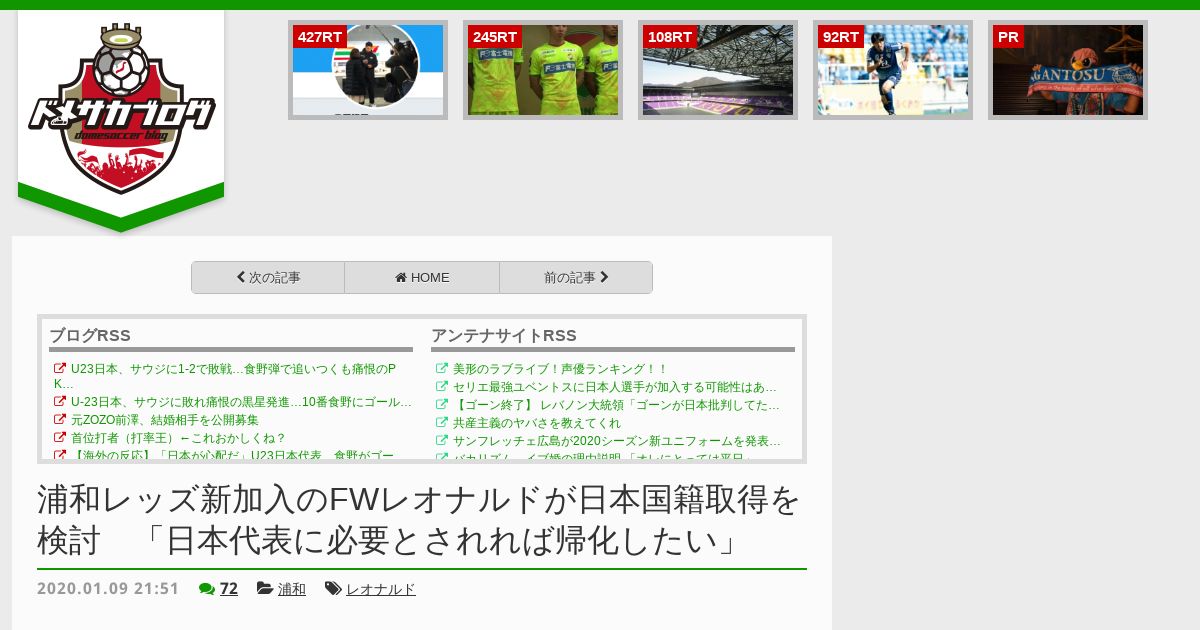The width and height of the screenshot is (1200, 630).
Task: Click the アンテナサイトRSS heading
Action: 504,335
